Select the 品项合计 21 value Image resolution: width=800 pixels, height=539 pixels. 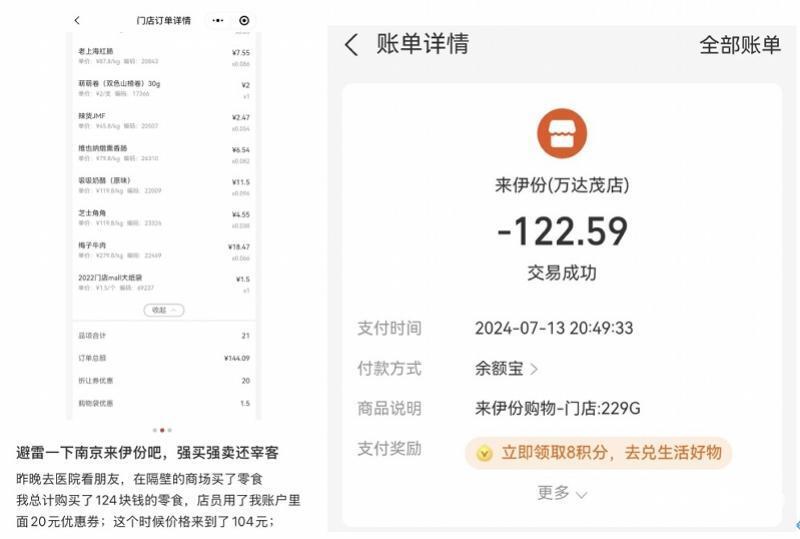[x=245, y=336]
